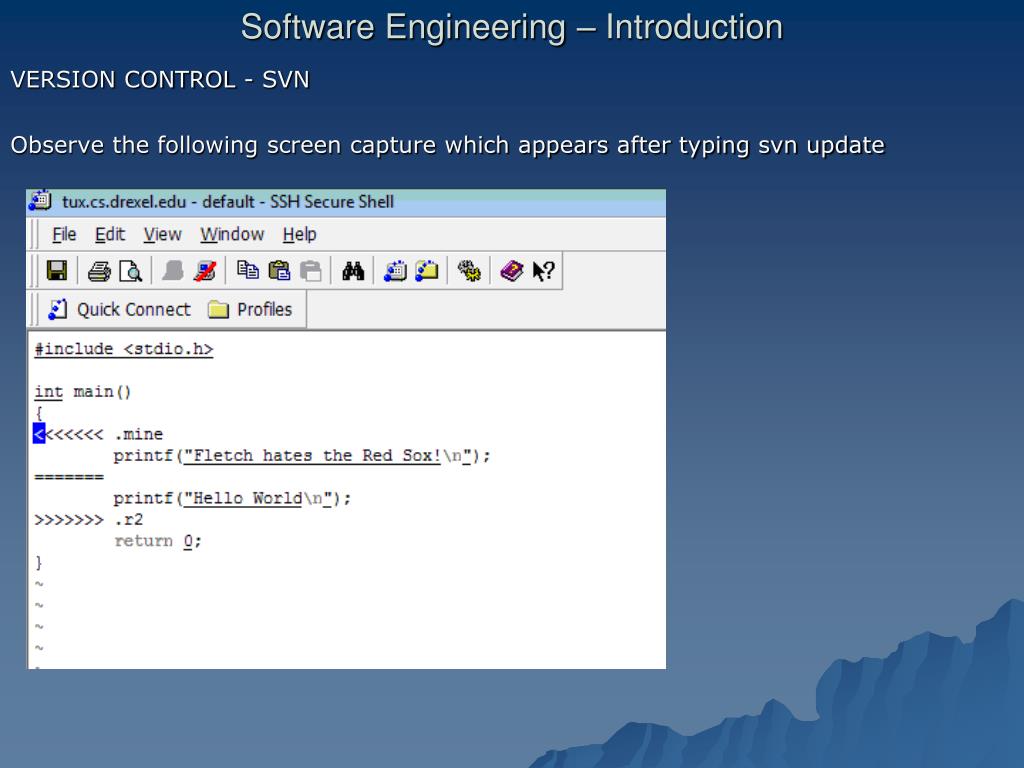
Task: Click the 'return 0;' line
Action: (x=158, y=541)
